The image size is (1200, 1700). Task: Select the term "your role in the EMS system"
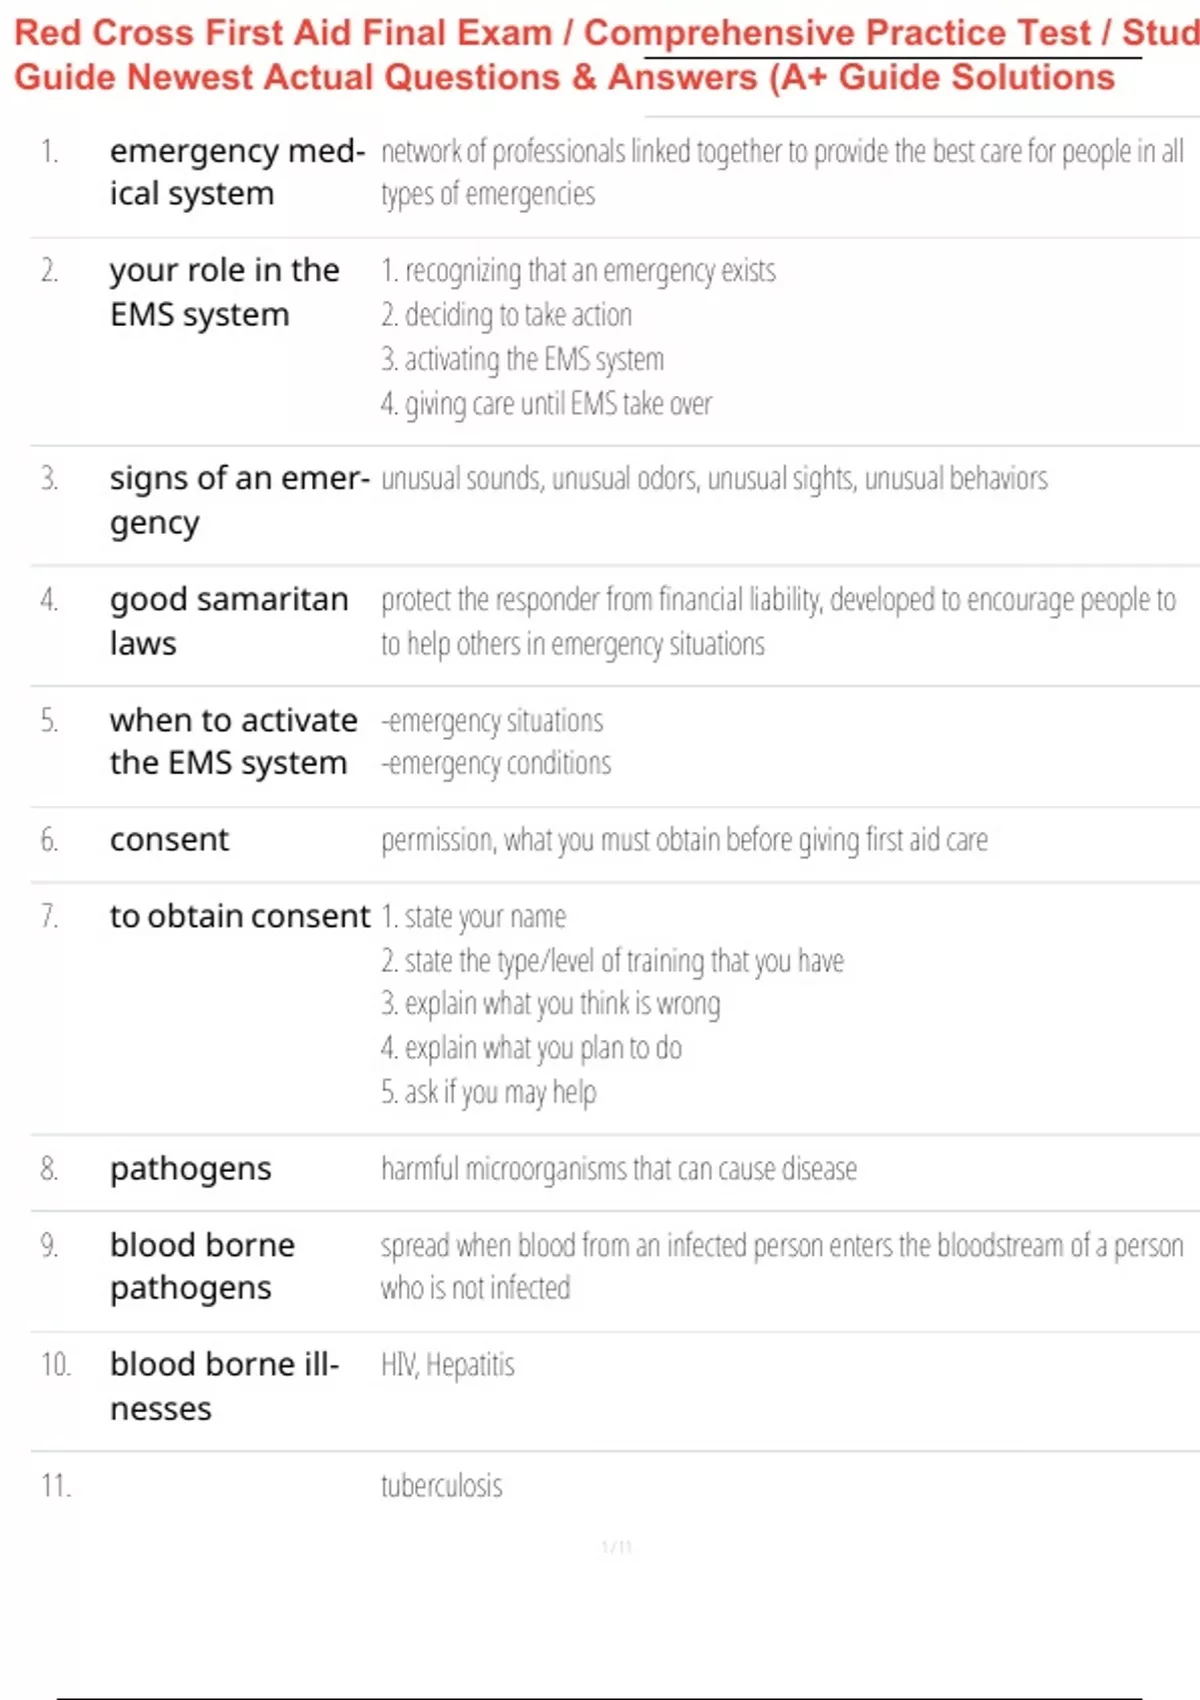[225, 292]
